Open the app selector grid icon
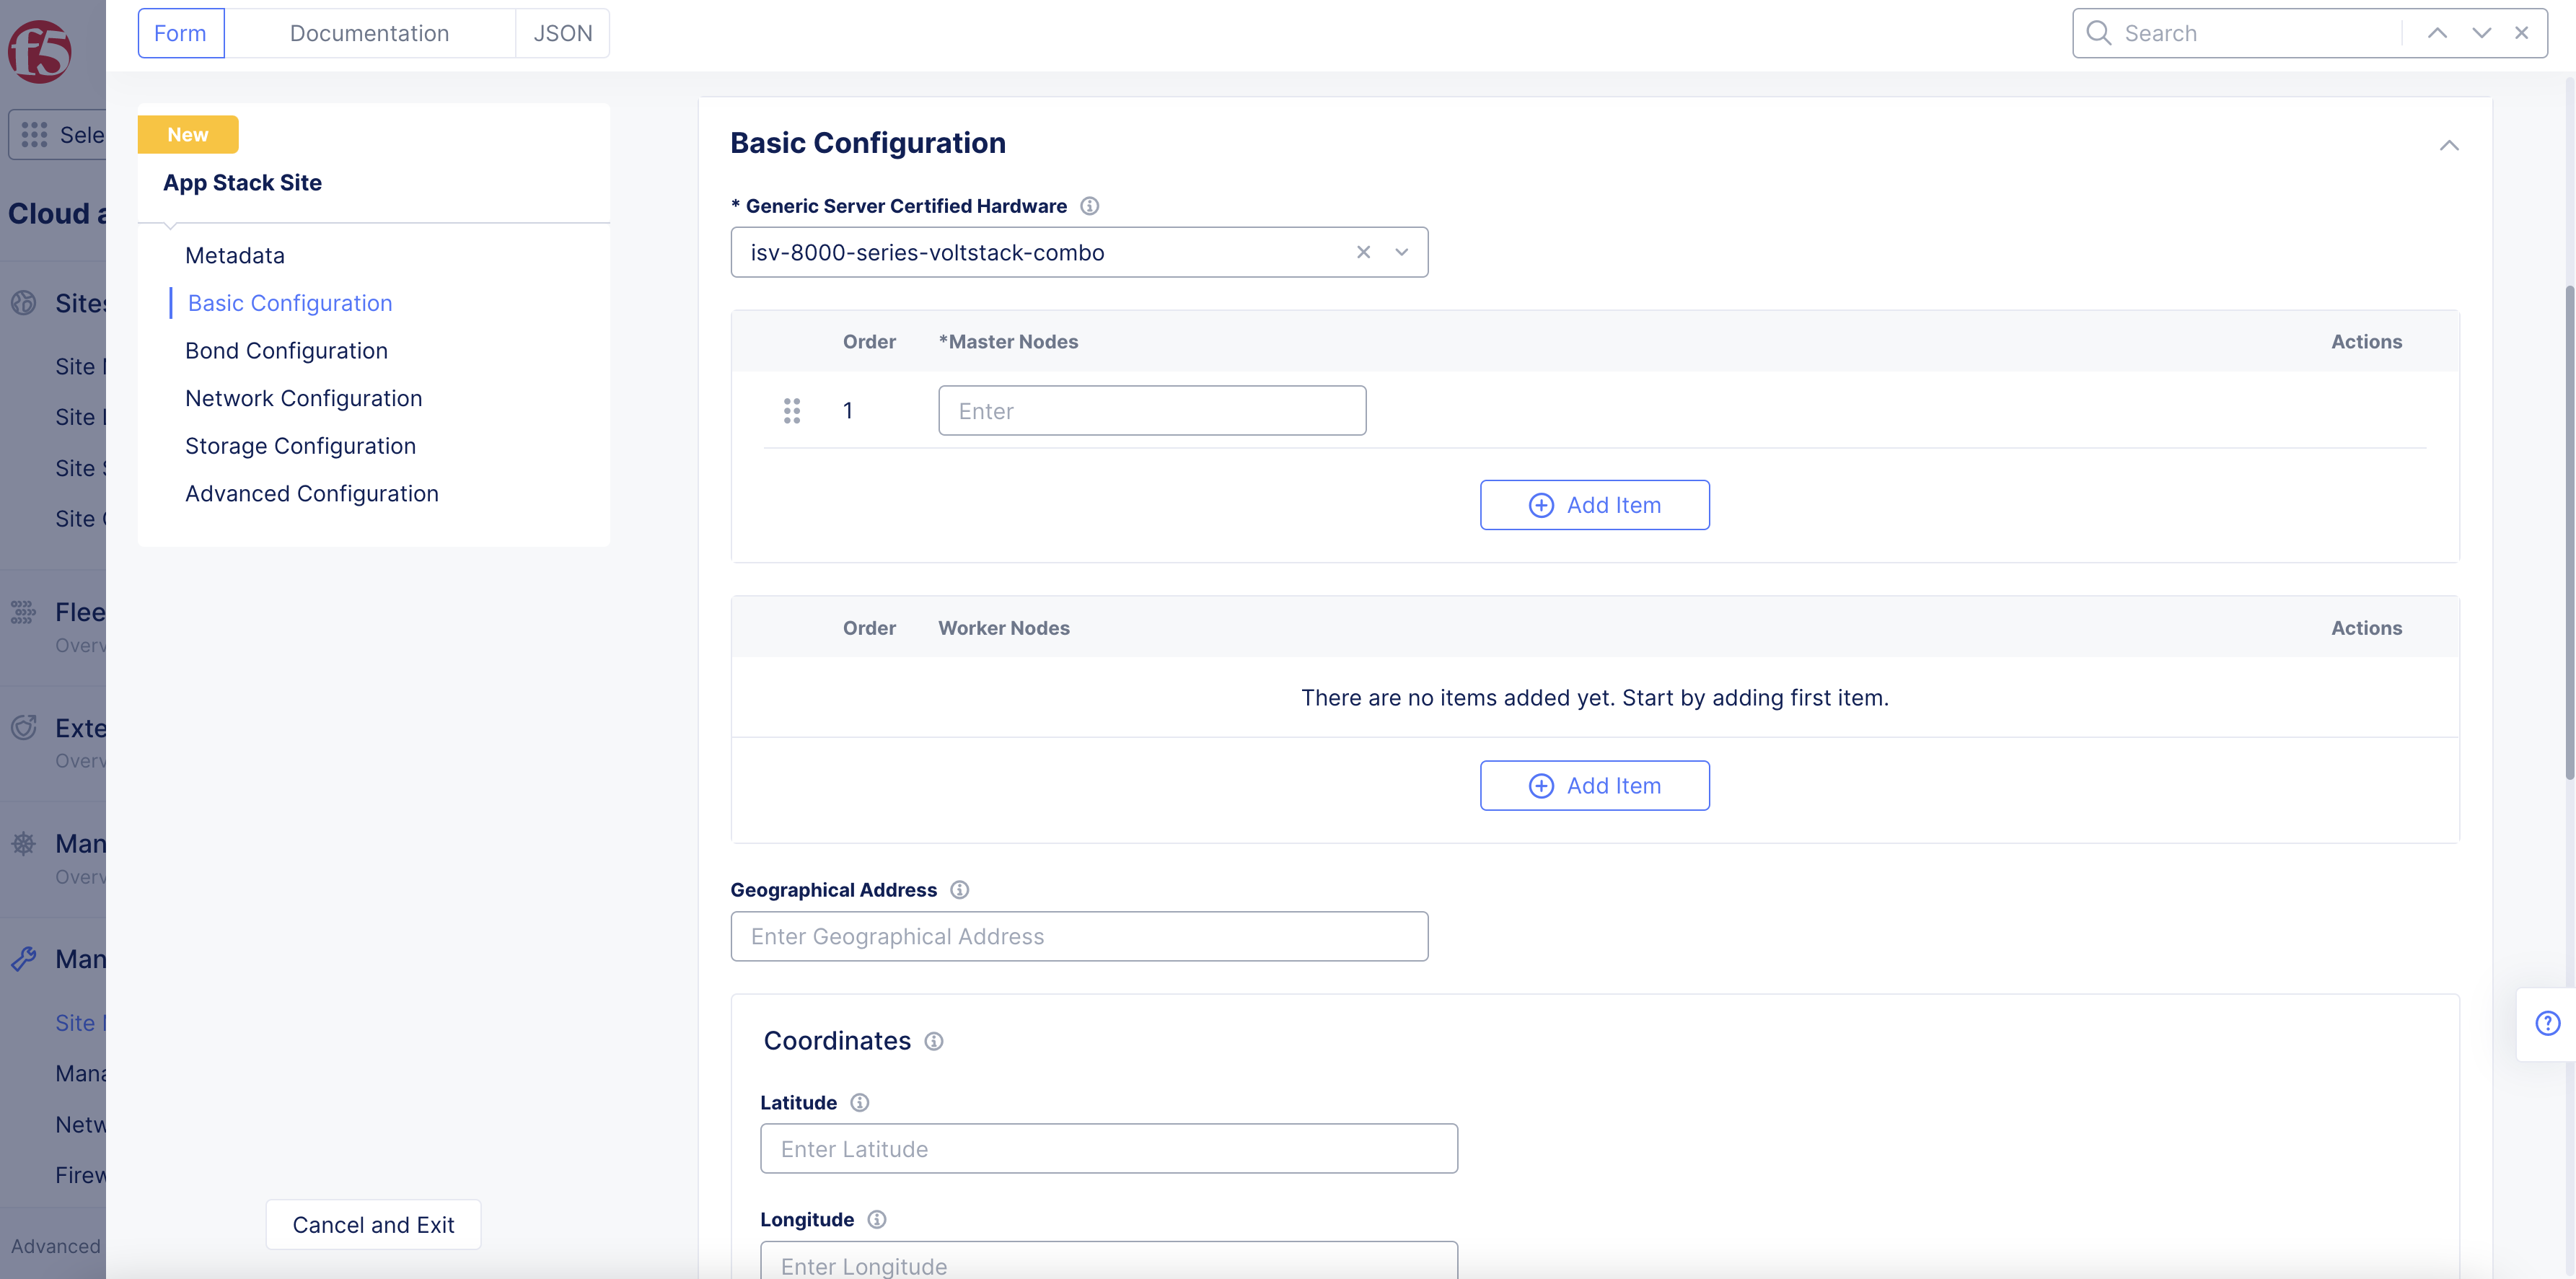This screenshot has width=2576, height=1279. (x=34, y=134)
